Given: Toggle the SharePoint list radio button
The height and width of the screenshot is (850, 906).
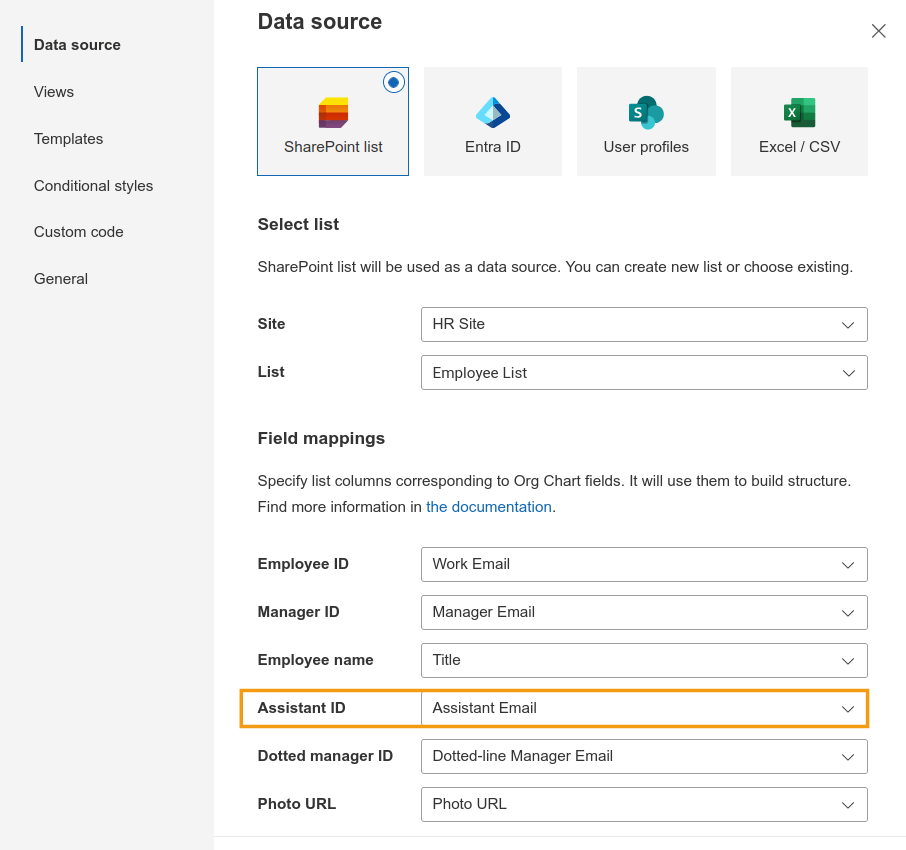Looking at the screenshot, I should tap(393, 83).
